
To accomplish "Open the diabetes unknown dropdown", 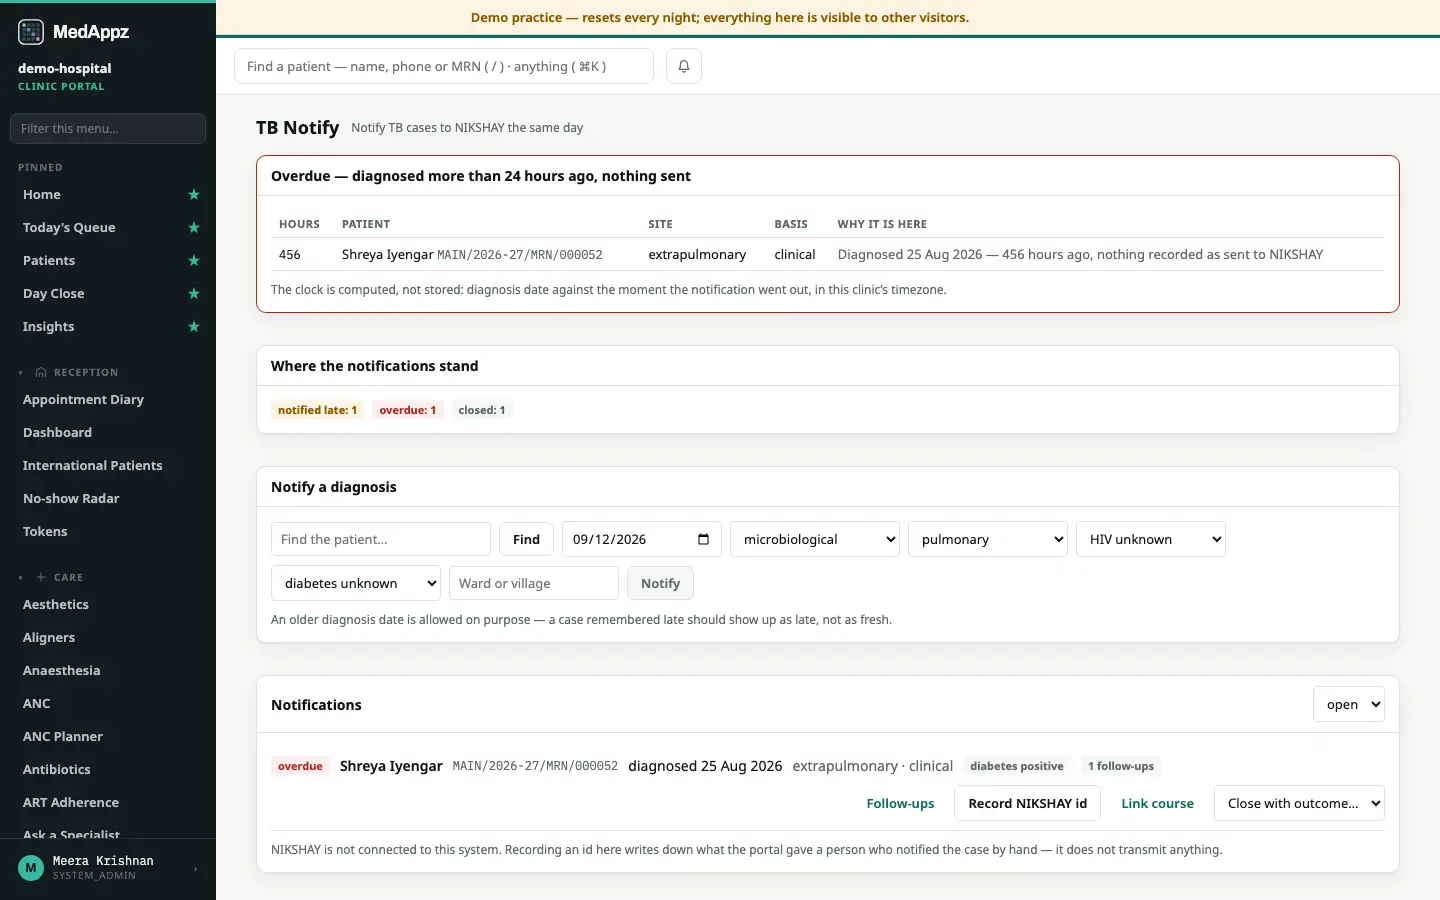I will coord(356,583).
